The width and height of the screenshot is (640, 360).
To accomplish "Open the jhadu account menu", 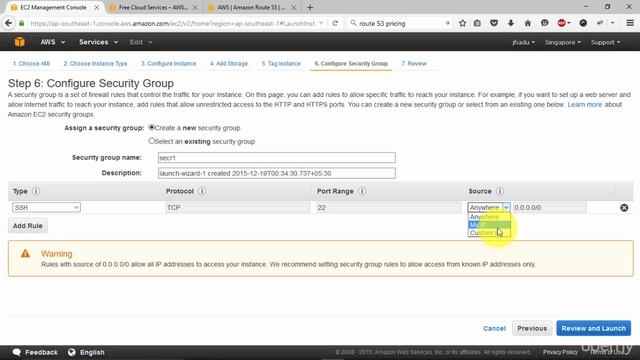I will coord(523,42).
